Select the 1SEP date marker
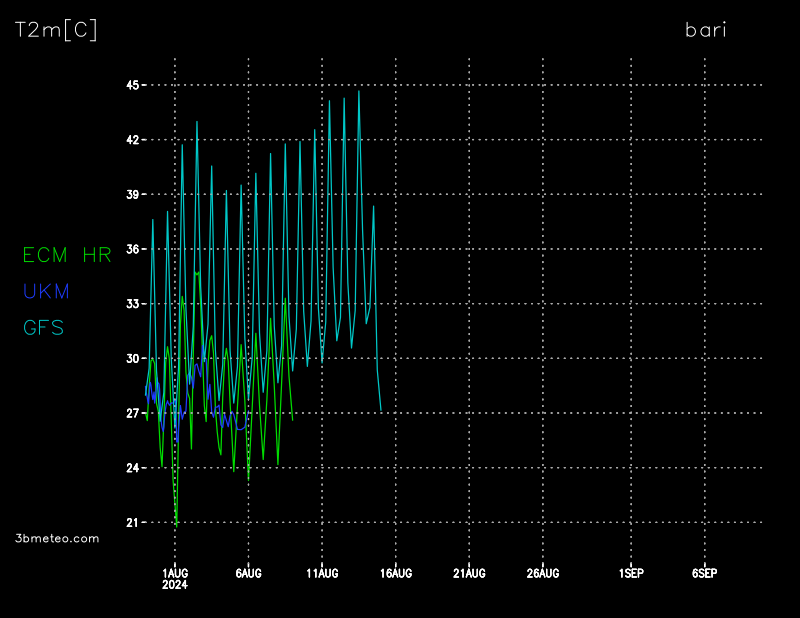This screenshot has height=618, width=800. (x=631, y=573)
